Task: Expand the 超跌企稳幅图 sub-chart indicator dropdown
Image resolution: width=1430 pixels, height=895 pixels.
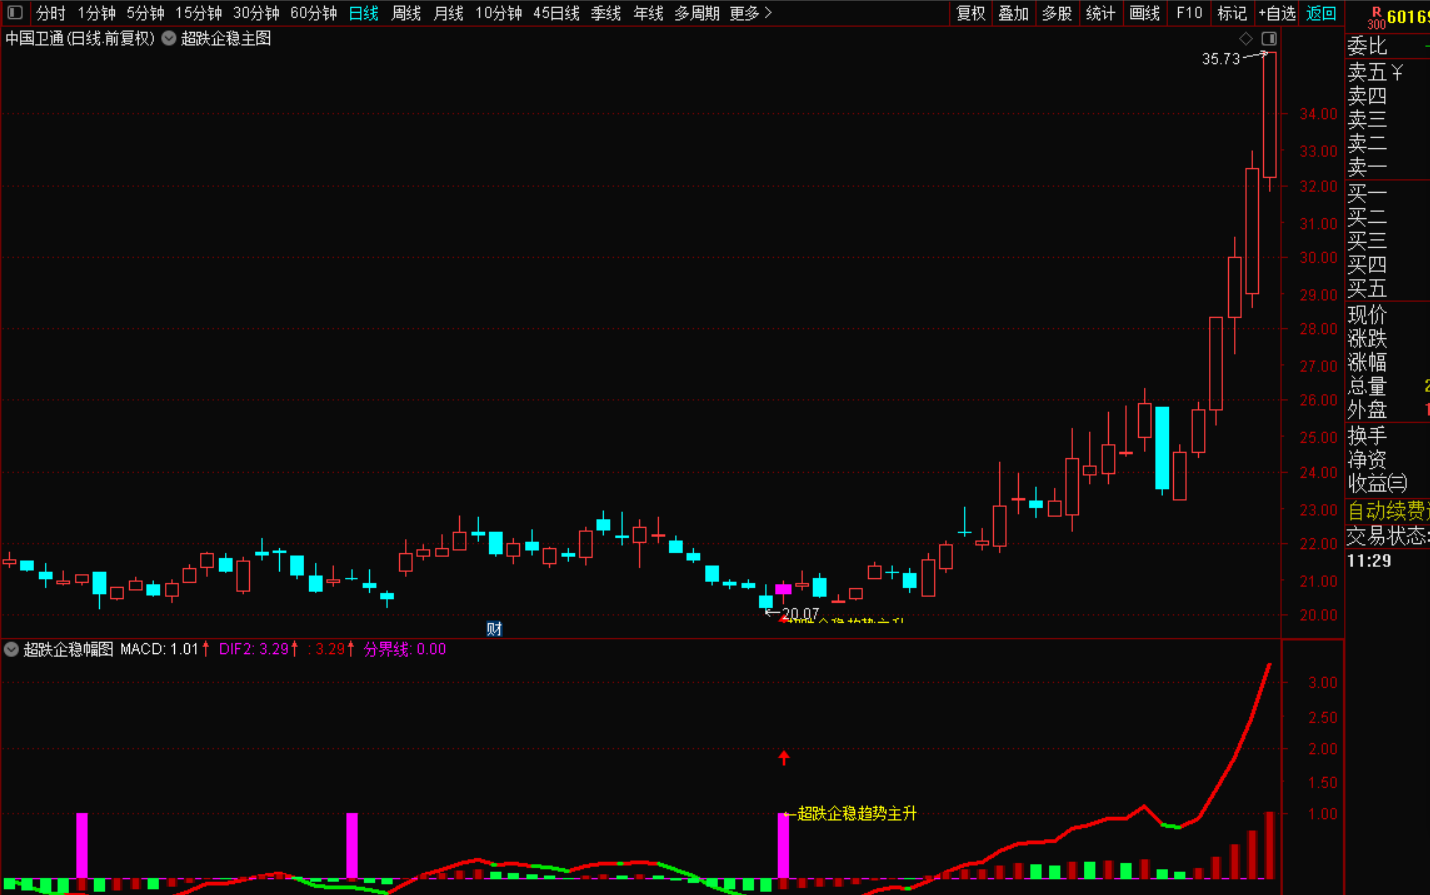Action: pos(11,649)
